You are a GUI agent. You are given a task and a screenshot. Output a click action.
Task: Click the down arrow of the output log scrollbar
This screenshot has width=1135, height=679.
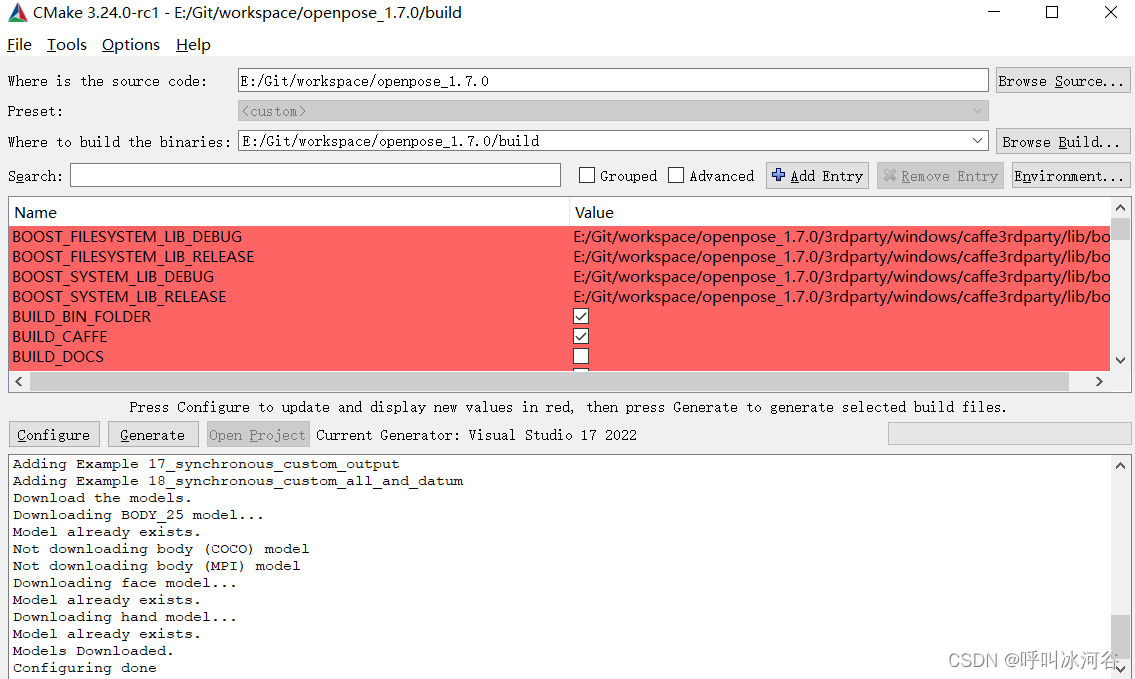[1121, 670]
